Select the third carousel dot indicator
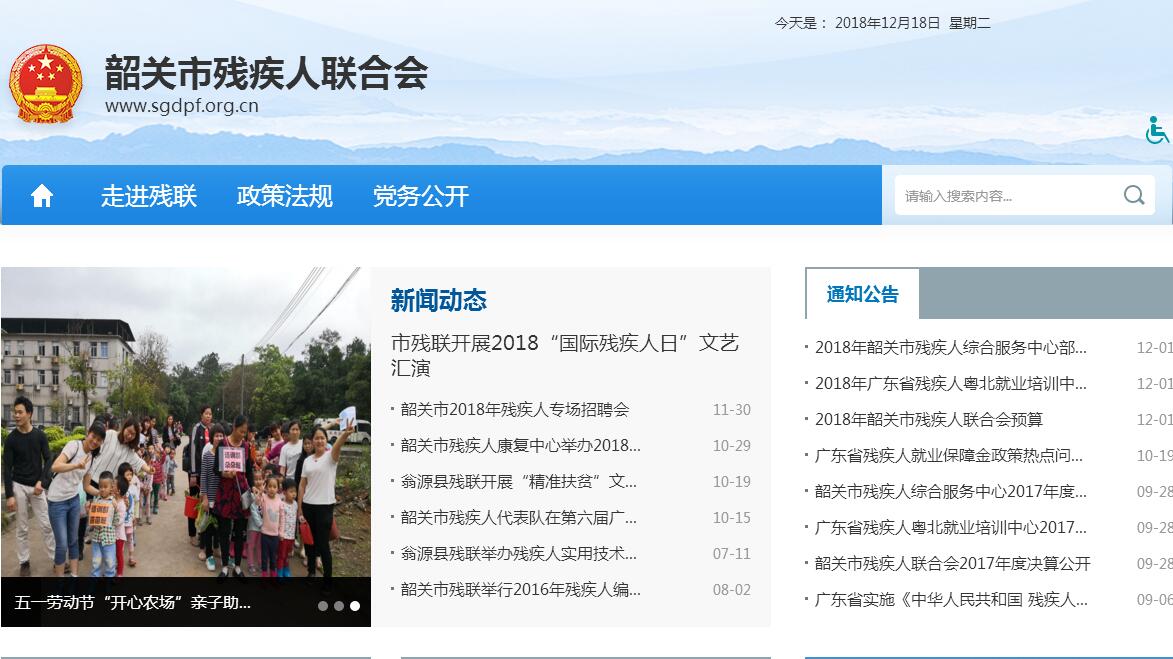 click(x=355, y=605)
